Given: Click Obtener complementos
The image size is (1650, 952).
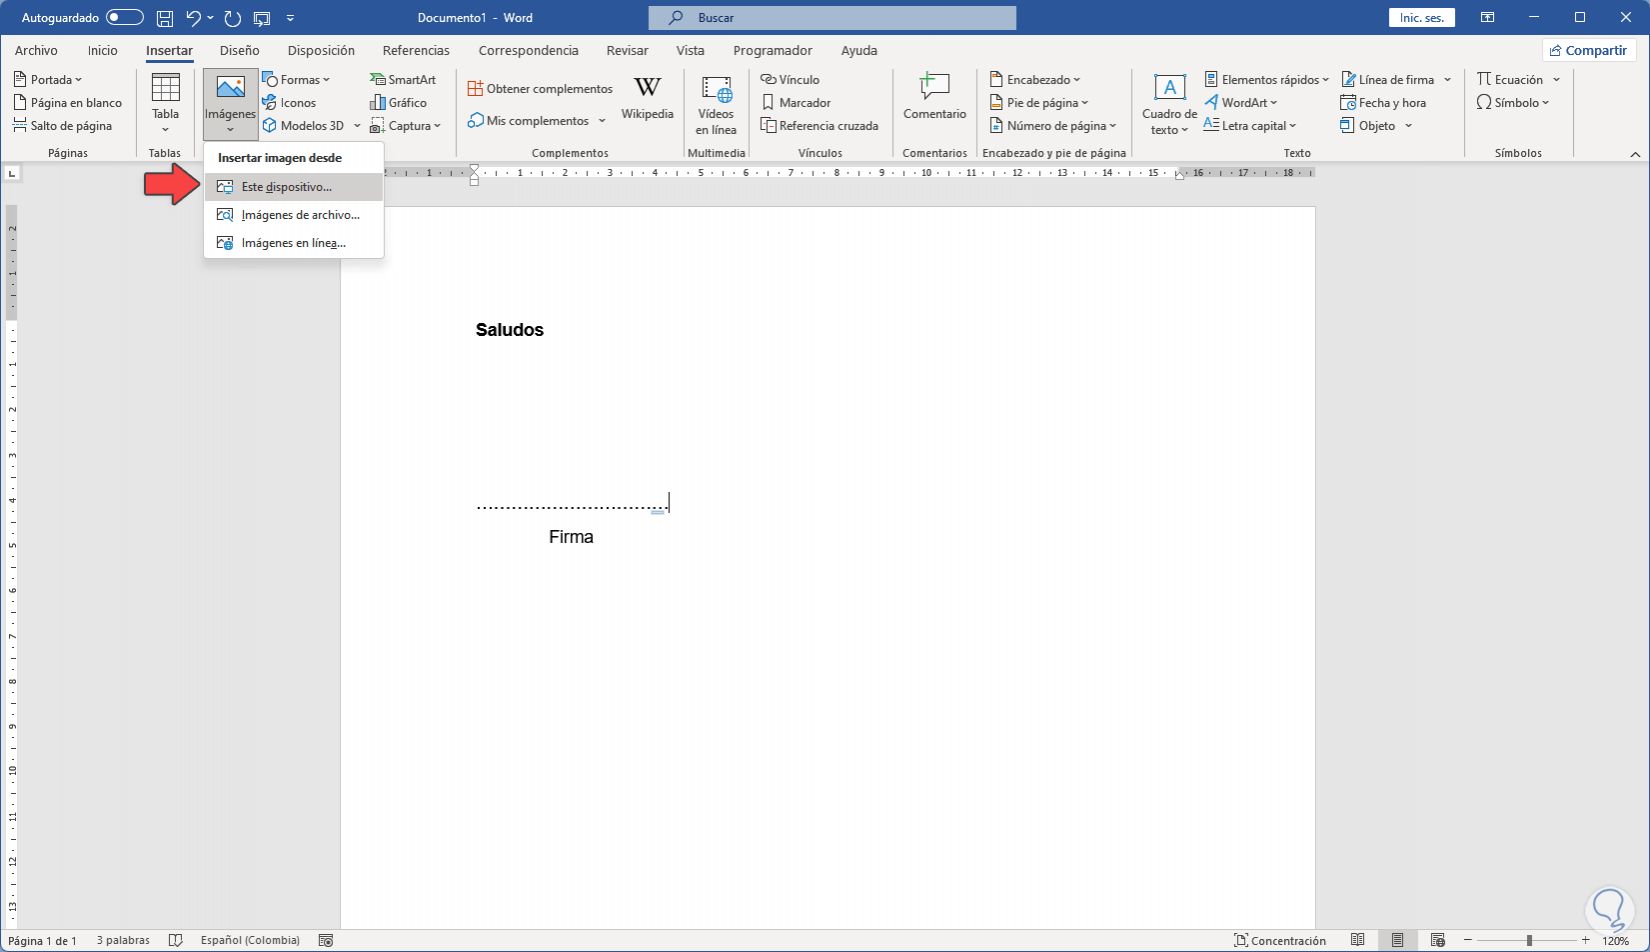Looking at the screenshot, I should click(540, 89).
